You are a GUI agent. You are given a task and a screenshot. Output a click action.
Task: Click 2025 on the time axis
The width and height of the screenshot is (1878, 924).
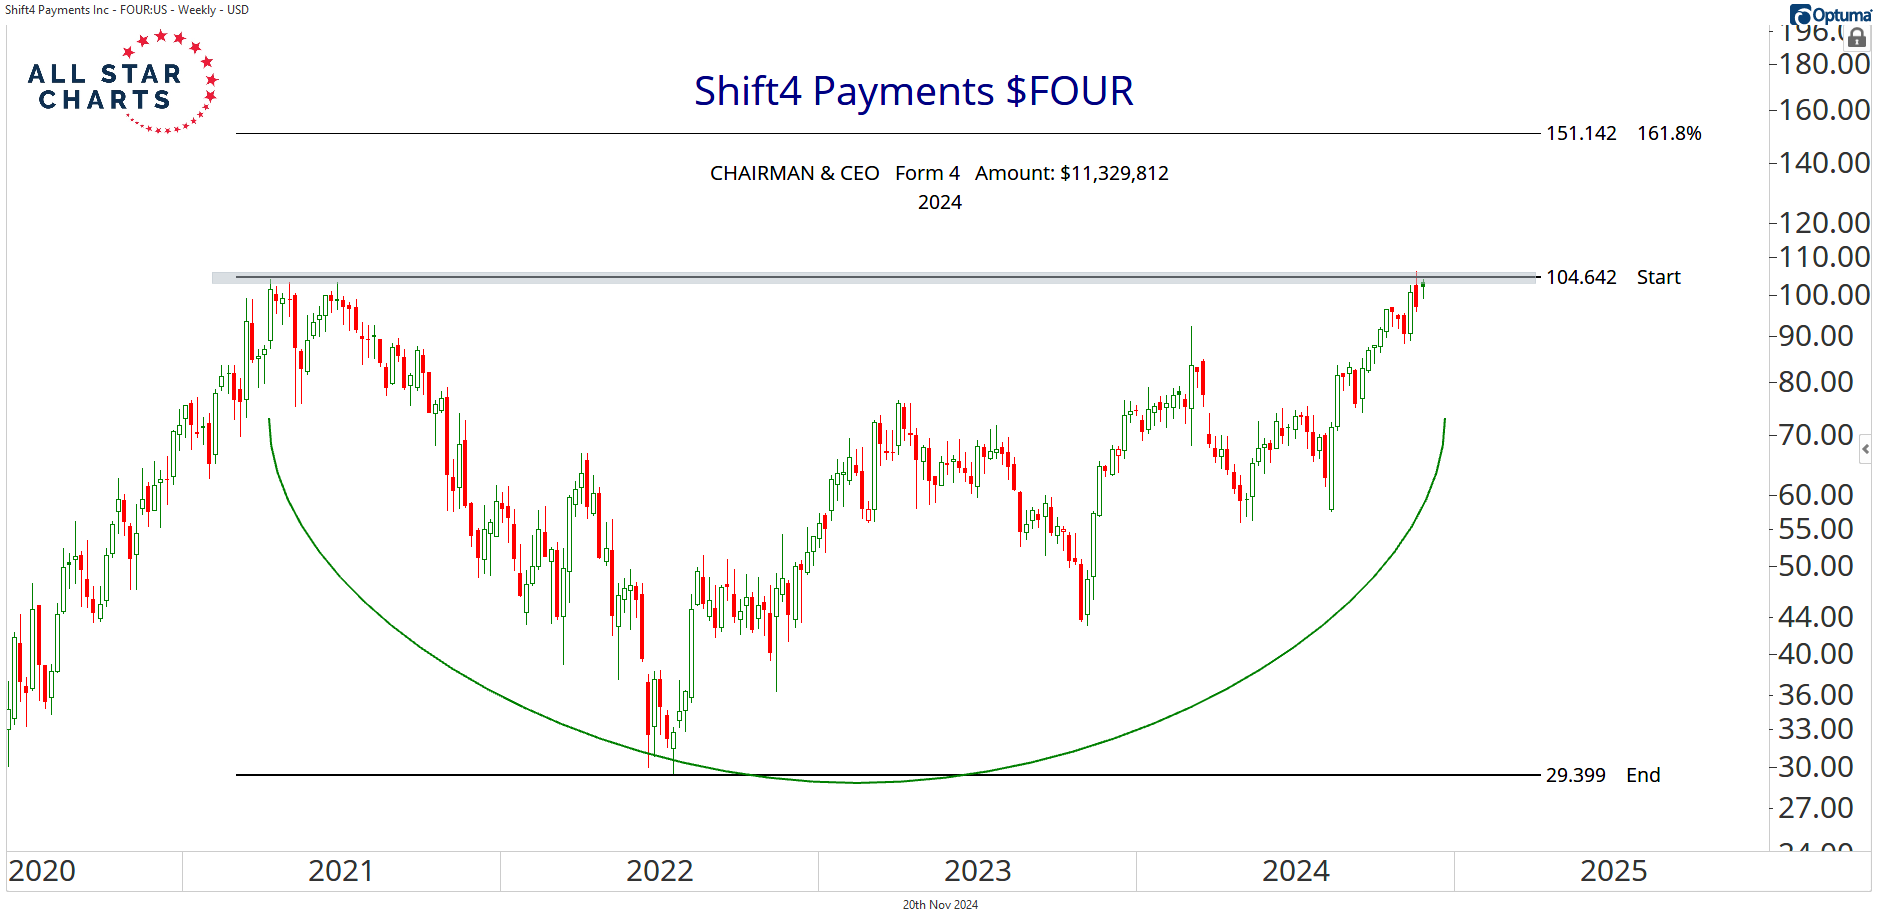(1613, 871)
